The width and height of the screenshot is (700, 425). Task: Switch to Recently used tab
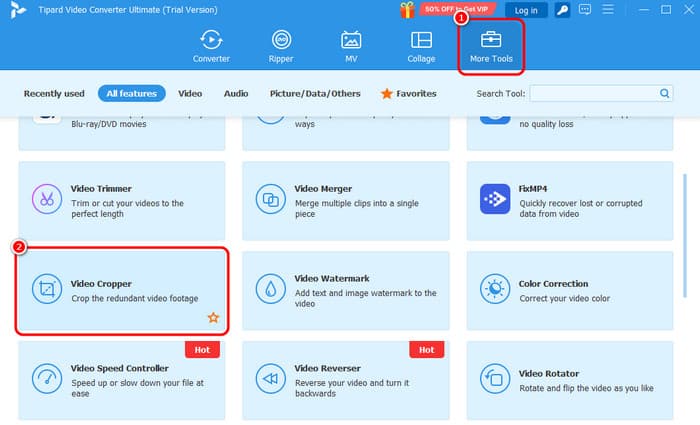(54, 94)
